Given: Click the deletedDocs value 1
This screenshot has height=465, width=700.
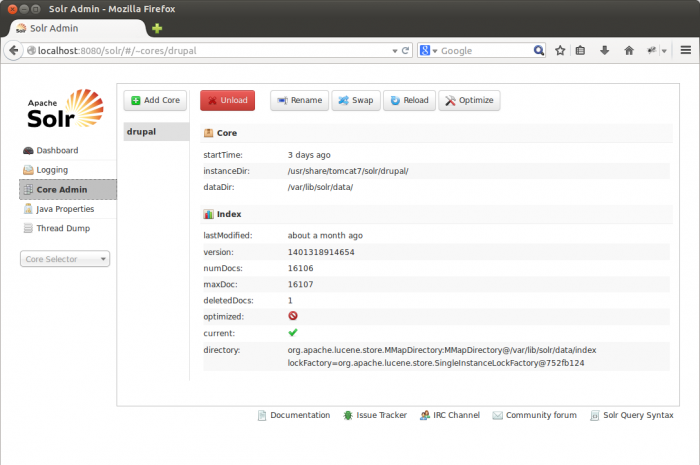Looking at the screenshot, I should (x=290, y=300).
